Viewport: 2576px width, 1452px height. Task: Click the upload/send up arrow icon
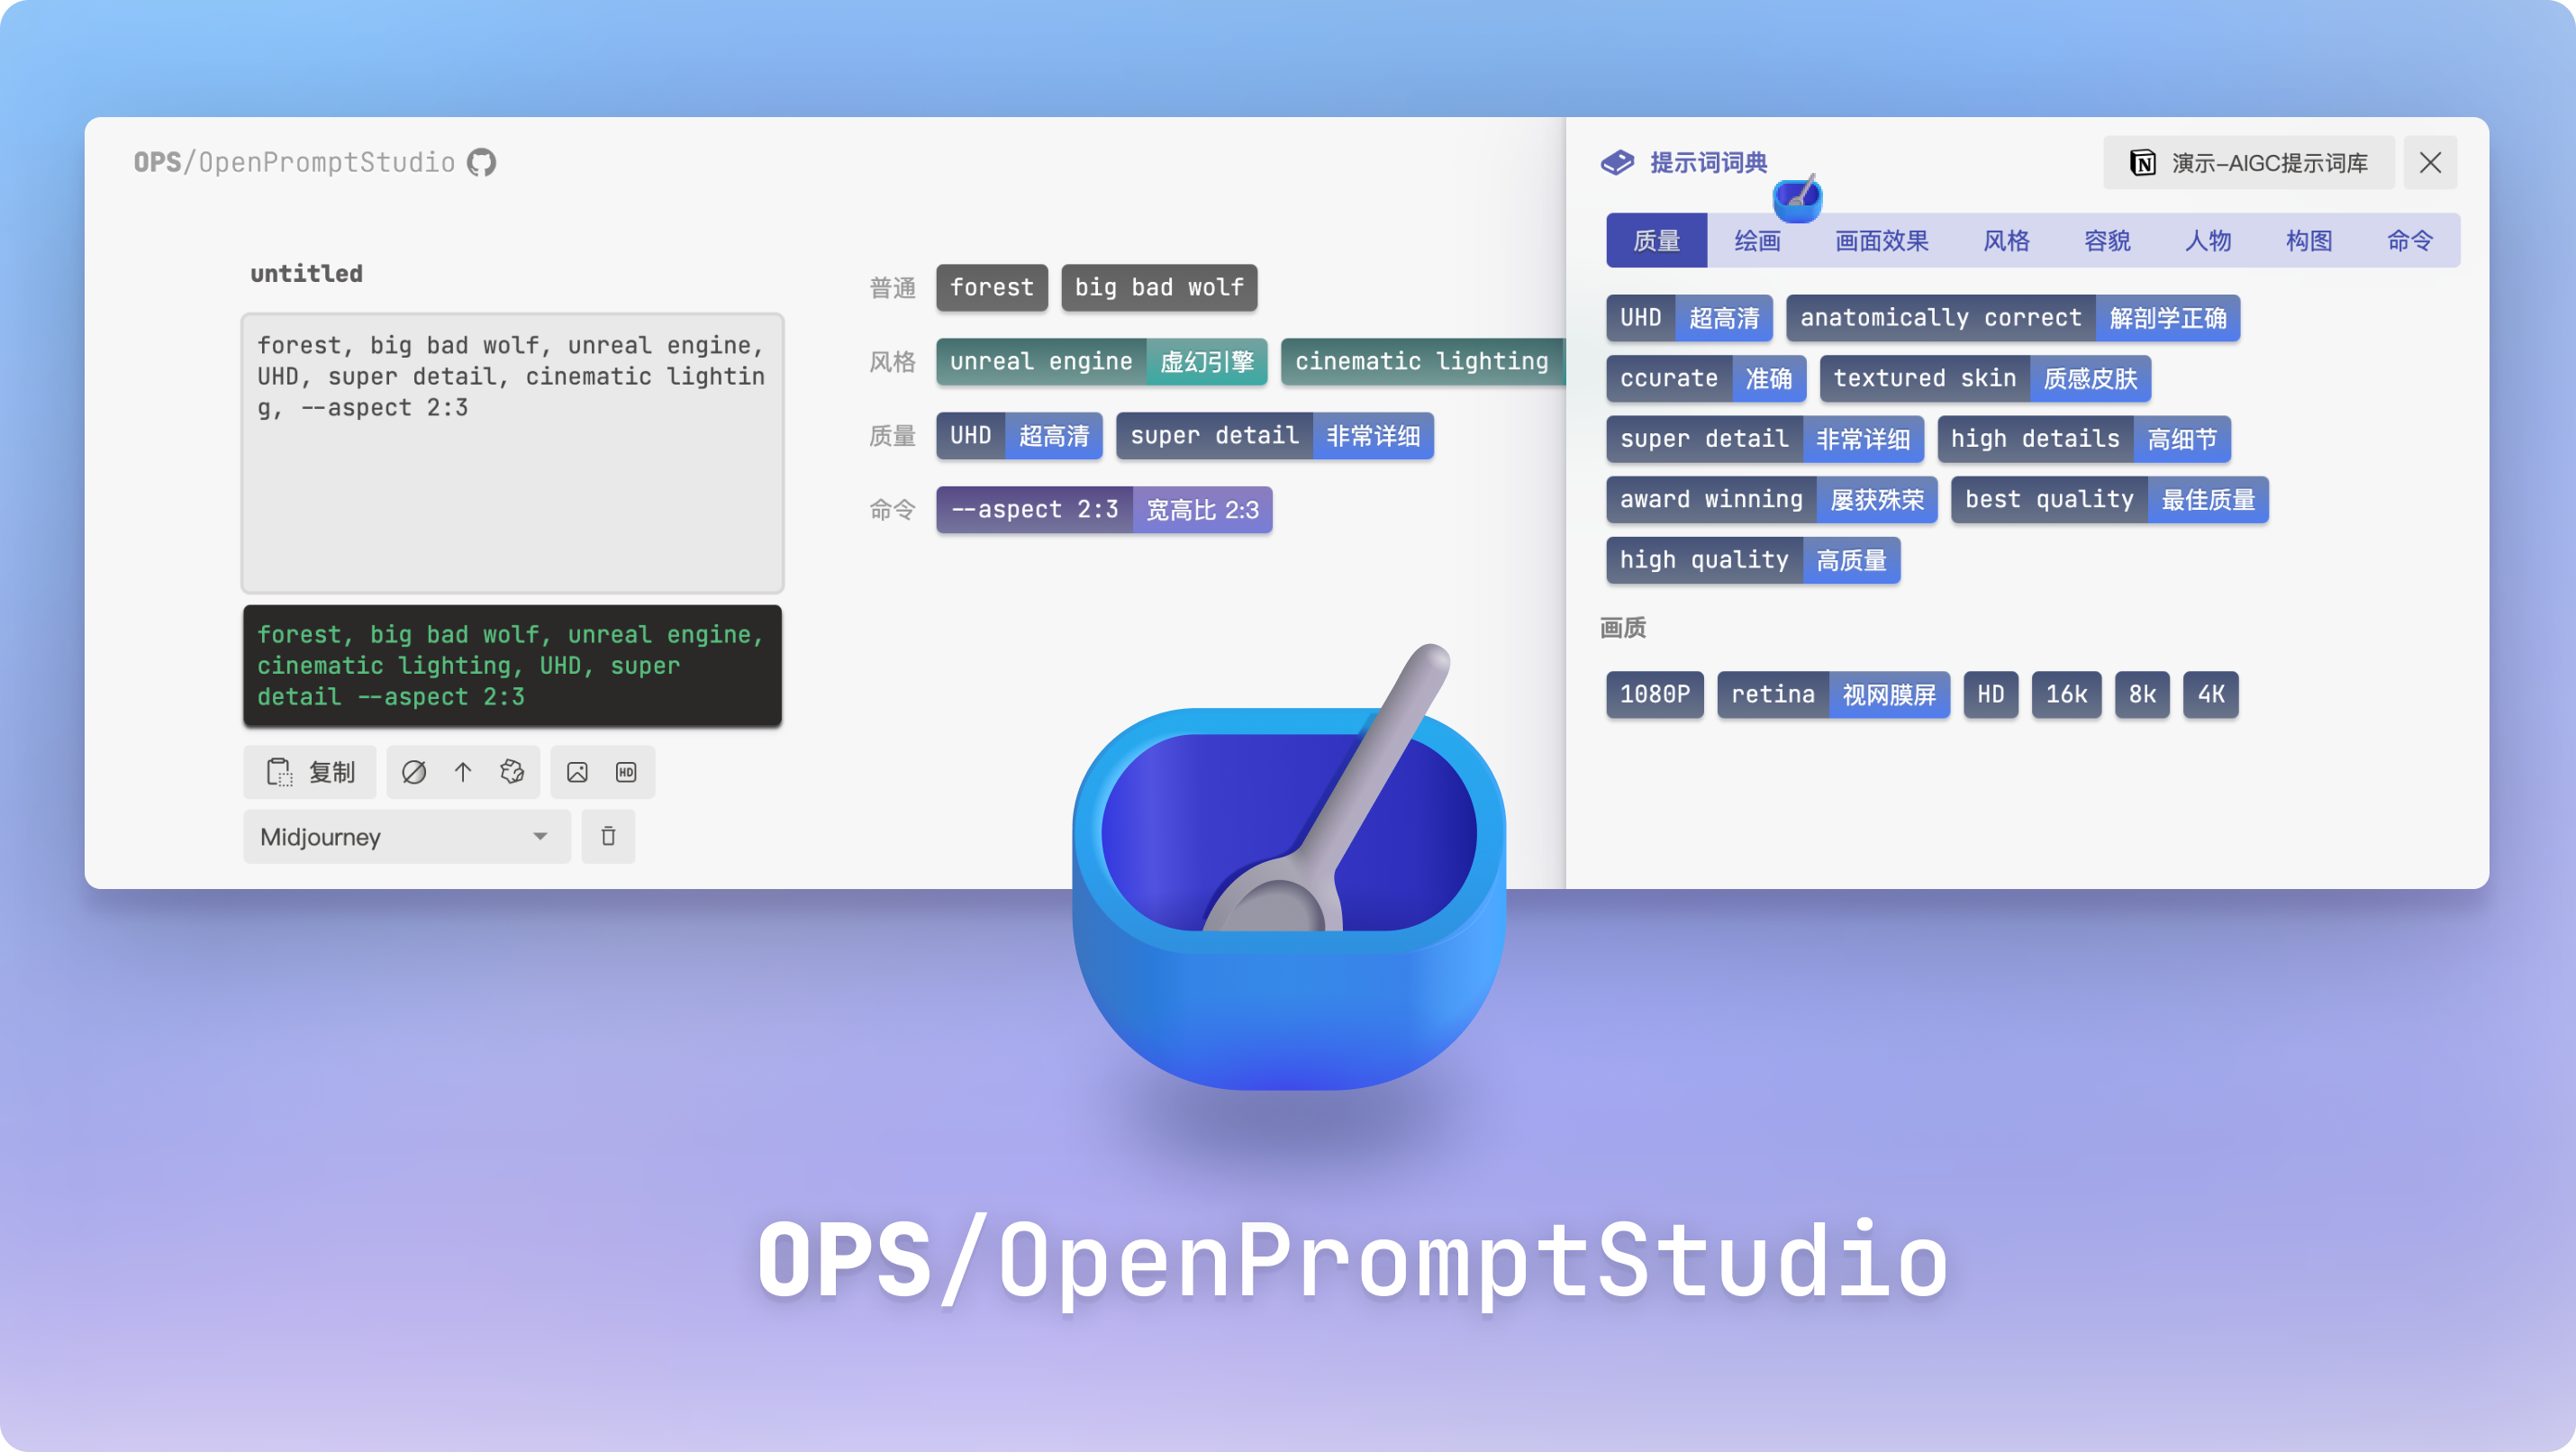click(464, 771)
